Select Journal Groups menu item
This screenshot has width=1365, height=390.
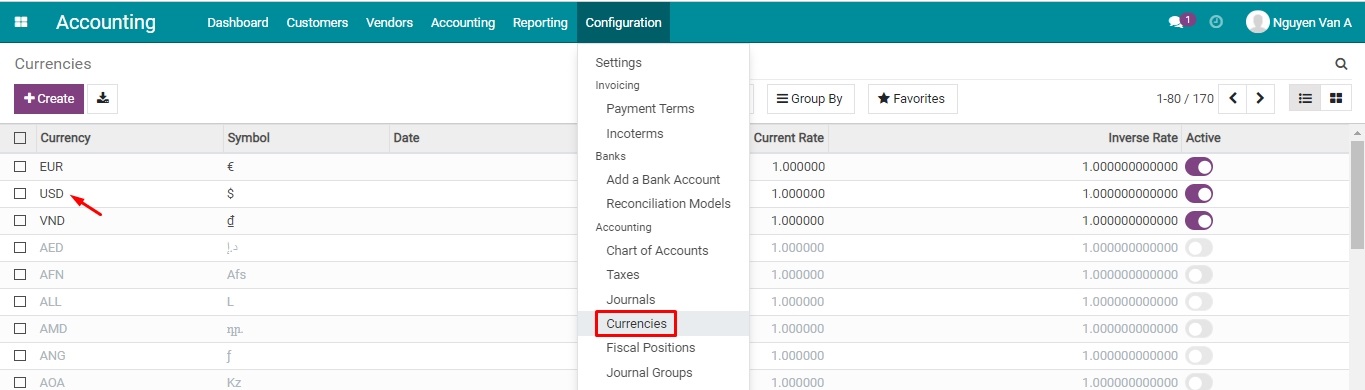tap(664, 373)
